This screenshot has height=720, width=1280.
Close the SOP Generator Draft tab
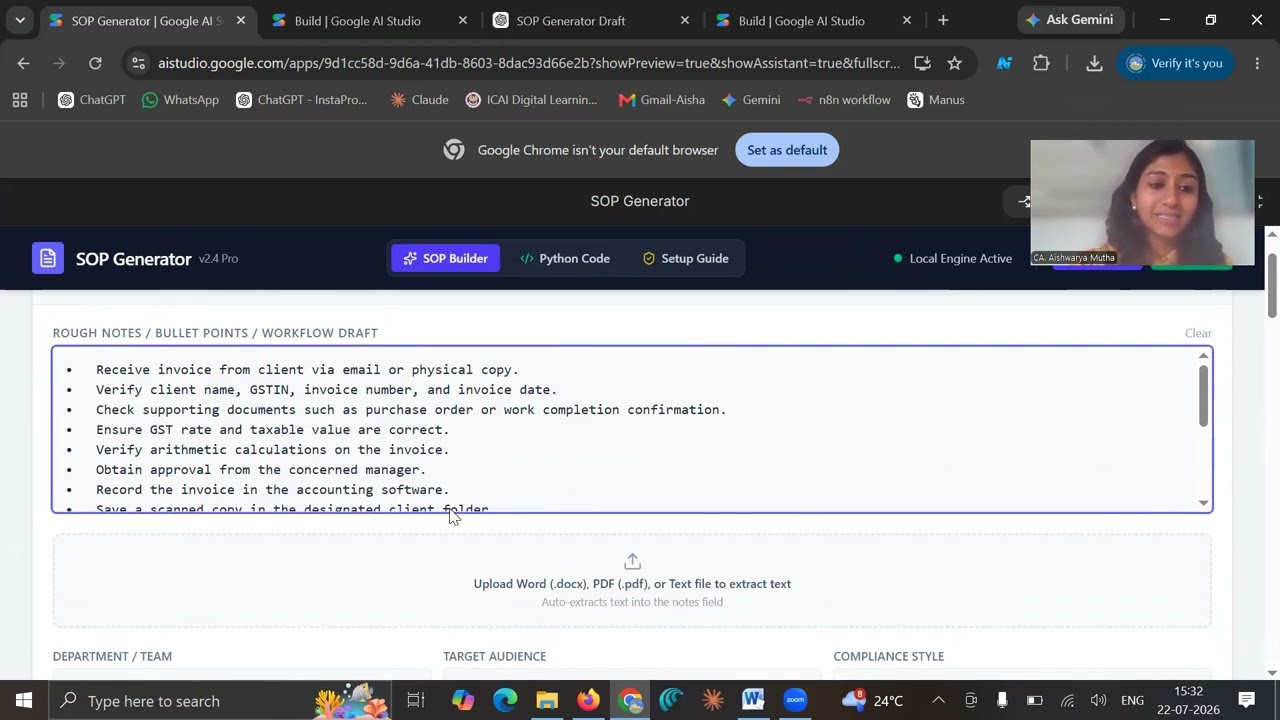click(x=684, y=20)
